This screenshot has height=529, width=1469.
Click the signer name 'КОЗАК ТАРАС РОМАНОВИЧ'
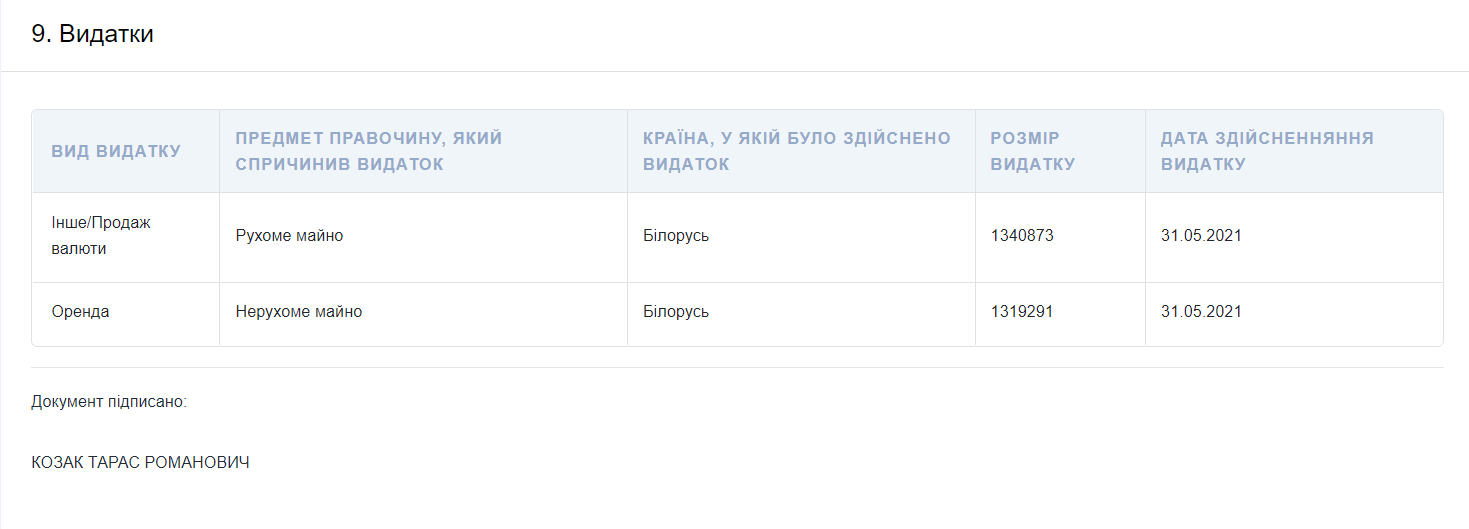[x=140, y=463]
